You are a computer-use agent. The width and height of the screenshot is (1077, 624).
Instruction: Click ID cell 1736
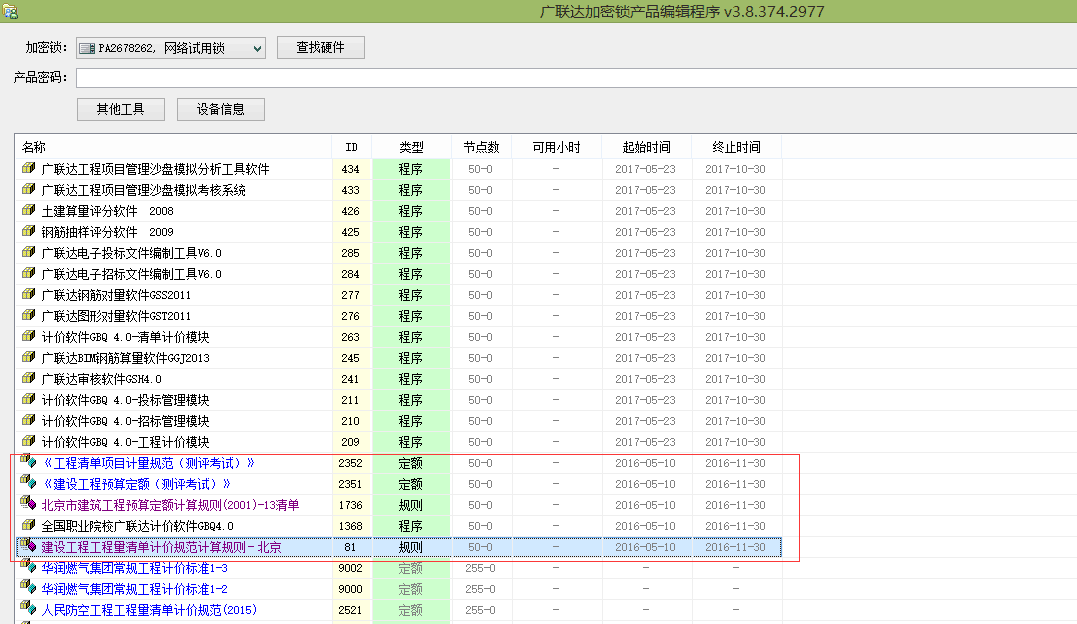351,505
